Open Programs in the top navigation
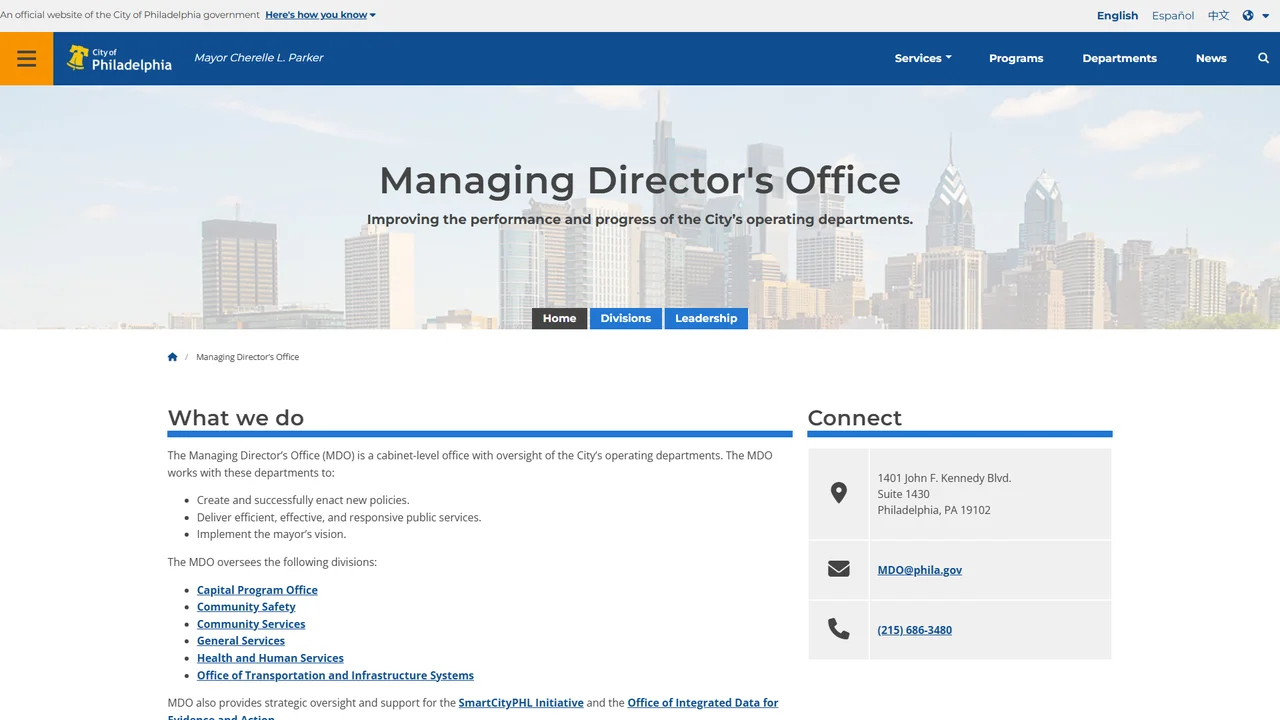This screenshot has height=720, width=1280. 1016,58
